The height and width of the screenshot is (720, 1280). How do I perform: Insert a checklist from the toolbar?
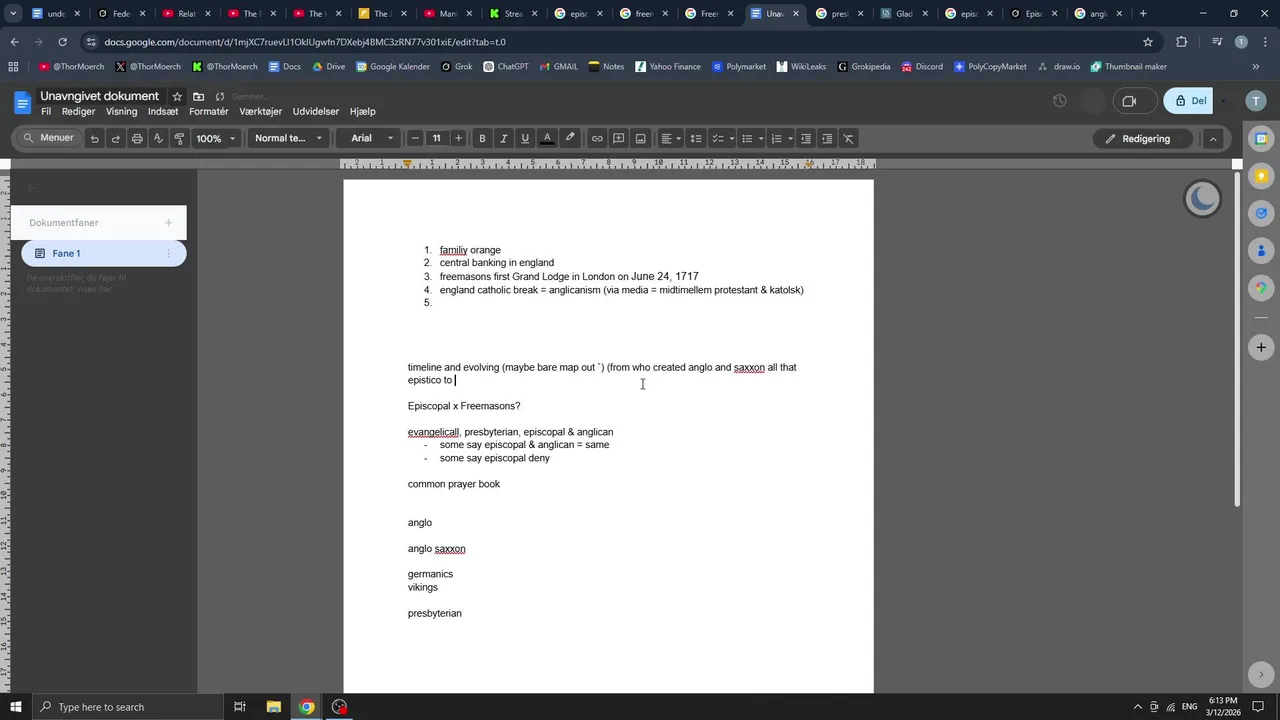click(x=716, y=139)
